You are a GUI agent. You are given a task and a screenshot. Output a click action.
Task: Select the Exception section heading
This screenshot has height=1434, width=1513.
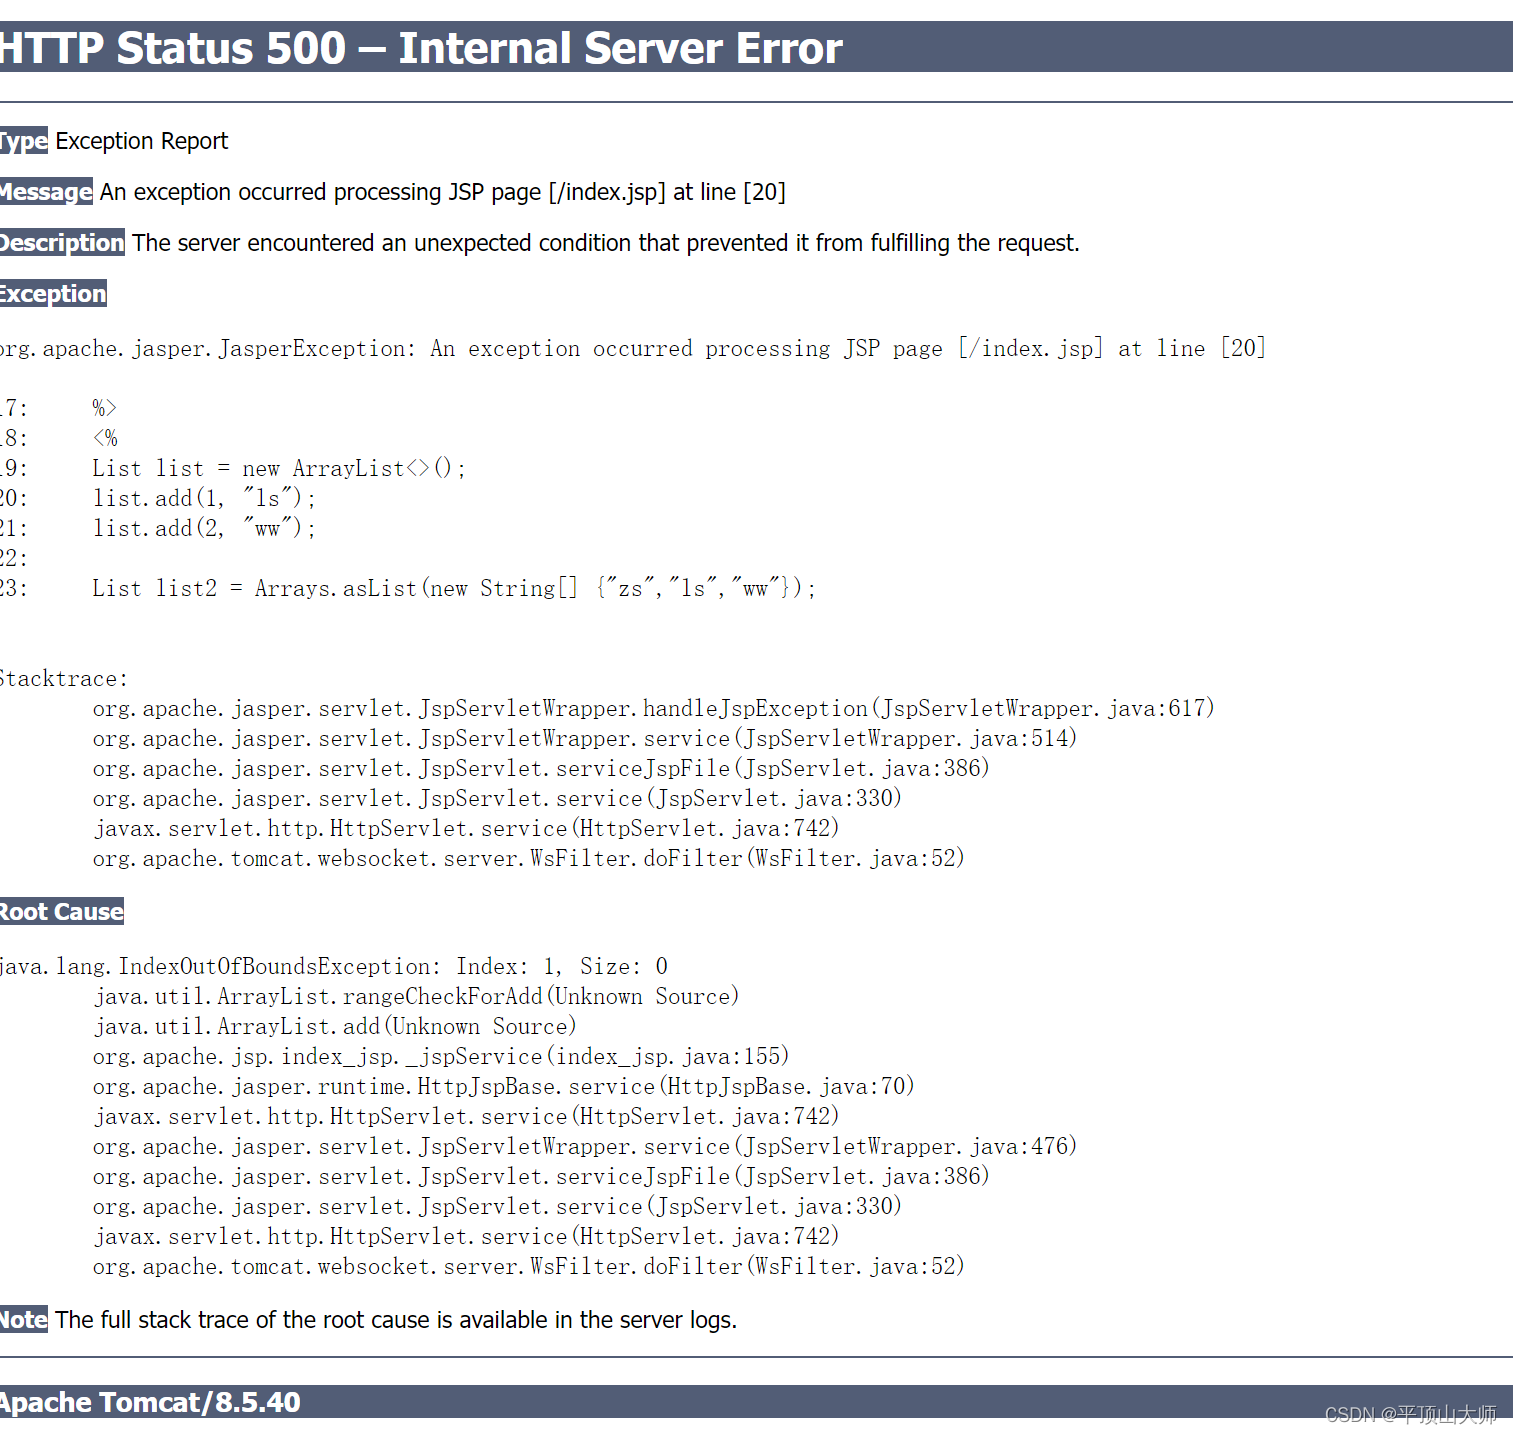click(52, 293)
